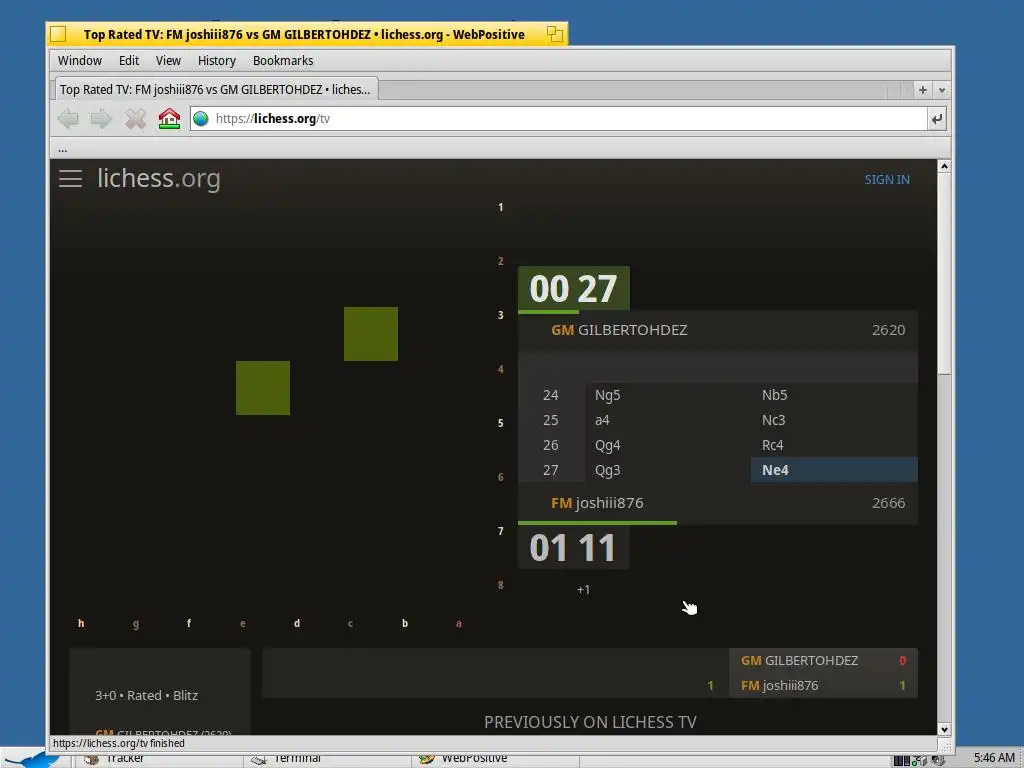1024x768 pixels.
Task: Click the 5:46 AM clock
Action: point(994,758)
